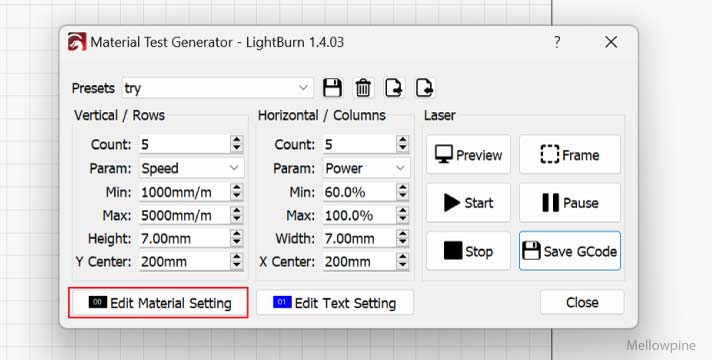Click the Min field showing 1000mm/m

184,192
